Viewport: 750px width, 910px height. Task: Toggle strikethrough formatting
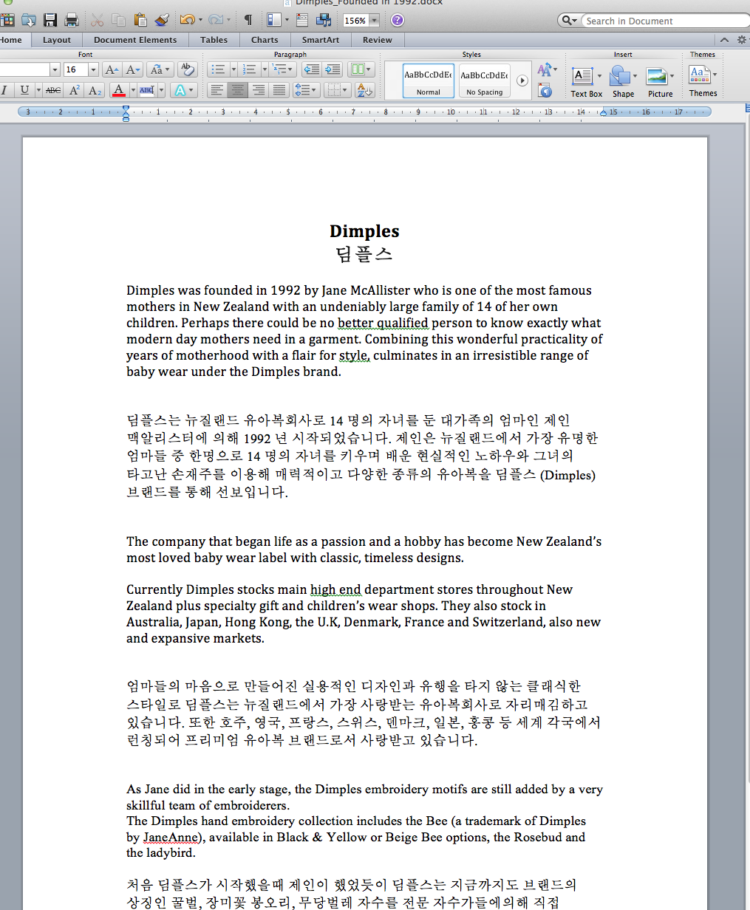click(53, 90)
